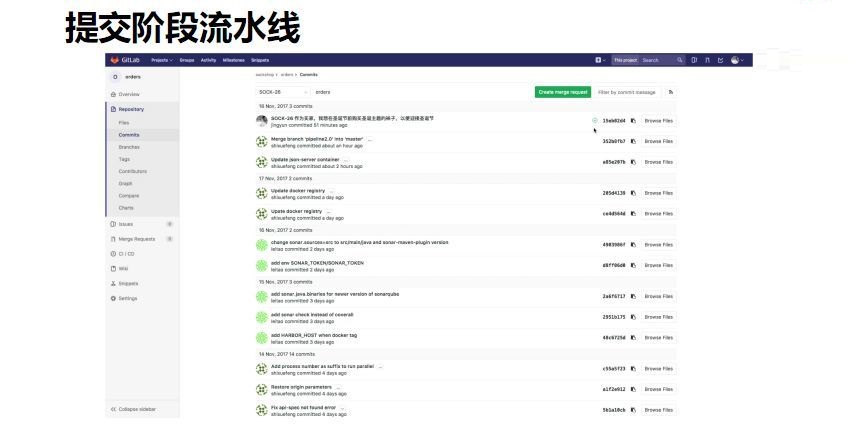Click copy icon beside SHA c55a5f23
This screenshot has height=433, width=860.
click(632, 368)
